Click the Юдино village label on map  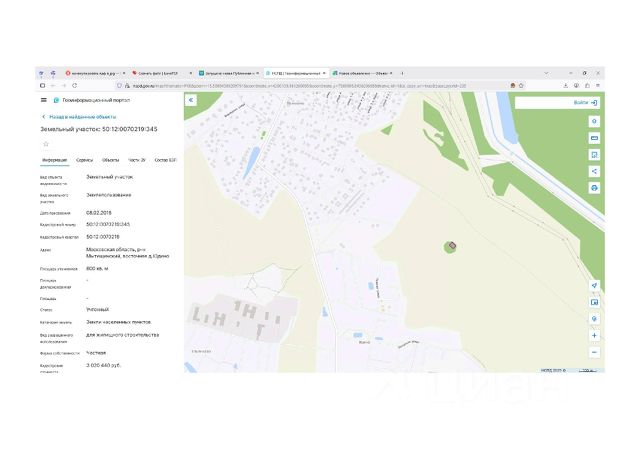(x=364, y=342)
